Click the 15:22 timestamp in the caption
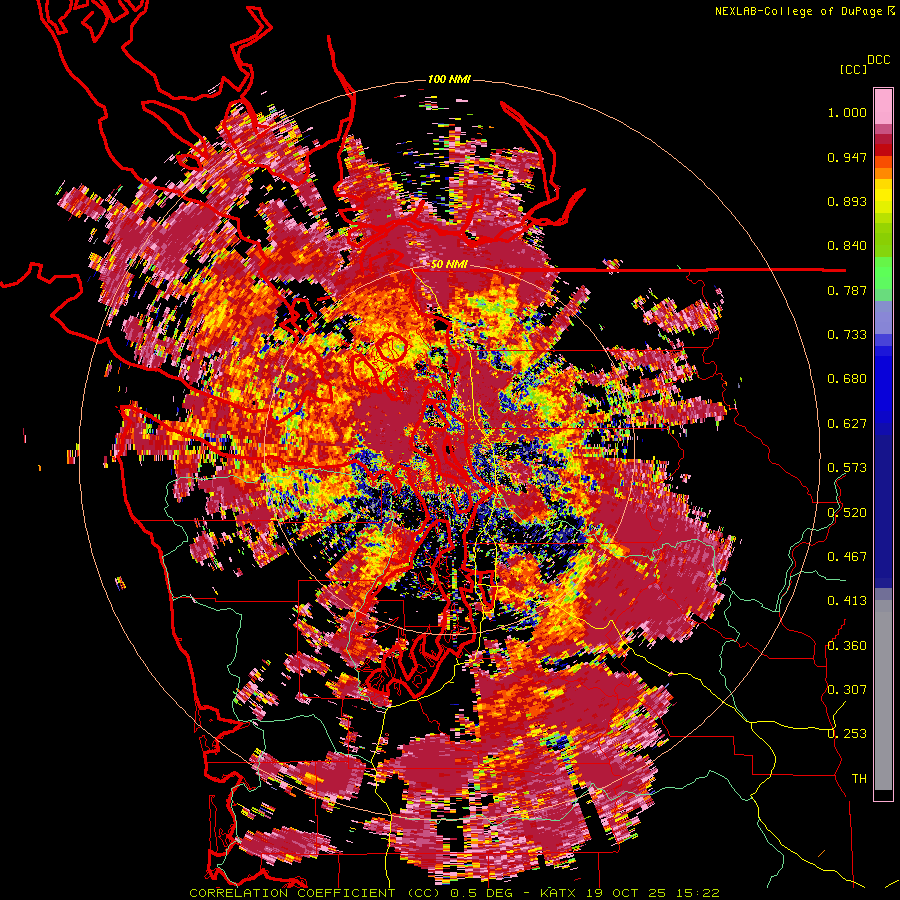900x900 pixels. point(697,893)
